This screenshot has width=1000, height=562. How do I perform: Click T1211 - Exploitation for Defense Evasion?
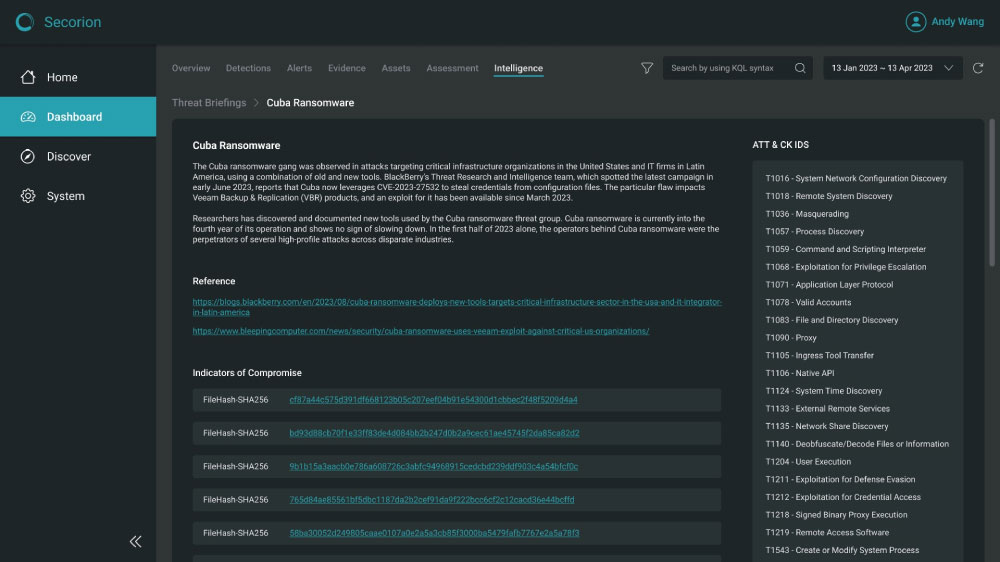pos(840,480)
